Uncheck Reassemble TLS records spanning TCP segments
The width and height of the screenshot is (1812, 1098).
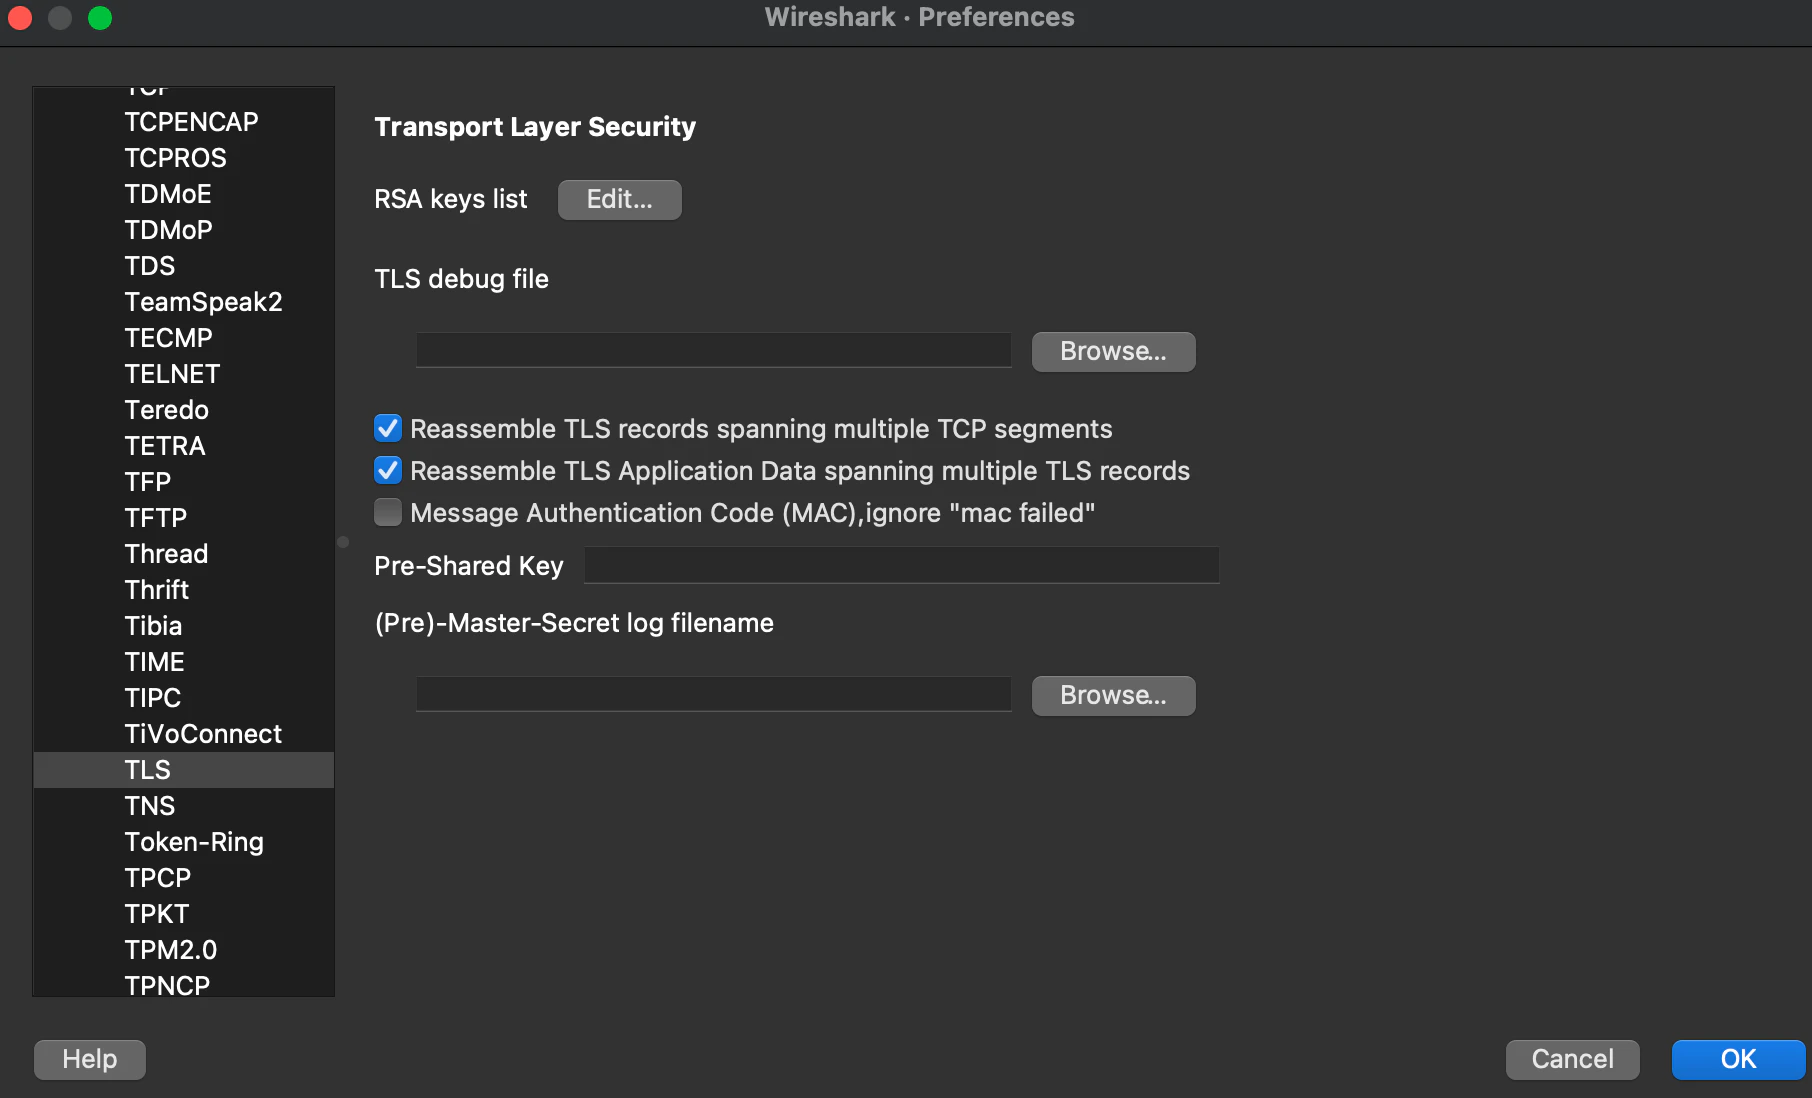pos(388,429)
